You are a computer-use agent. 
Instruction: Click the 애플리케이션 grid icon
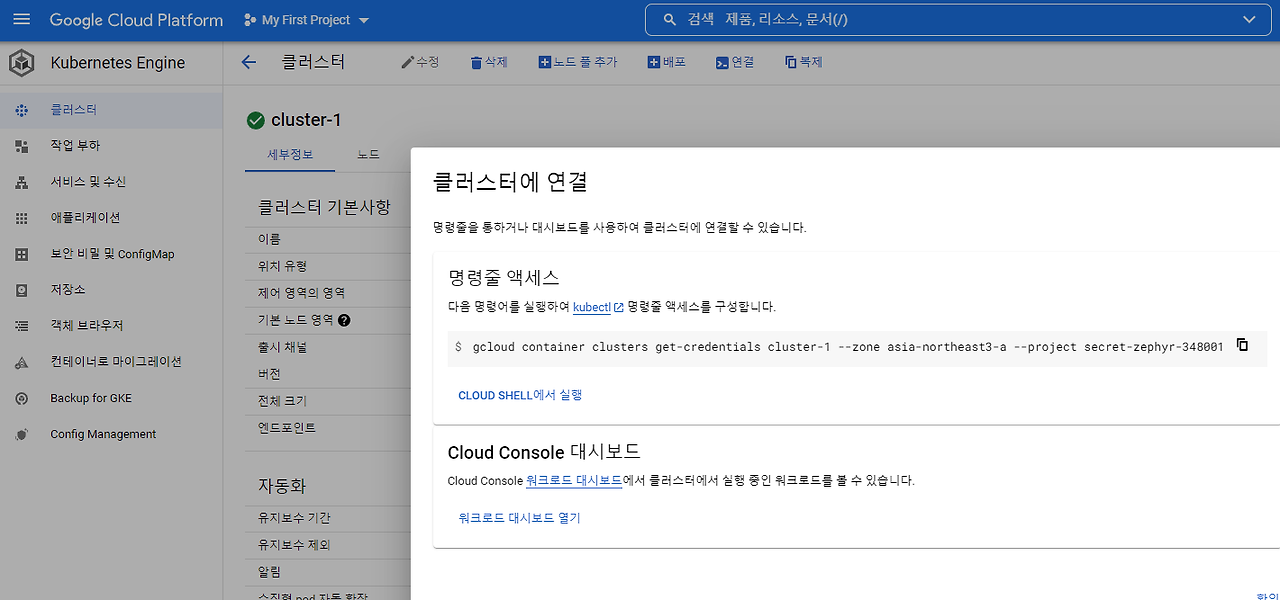(22, 218)
